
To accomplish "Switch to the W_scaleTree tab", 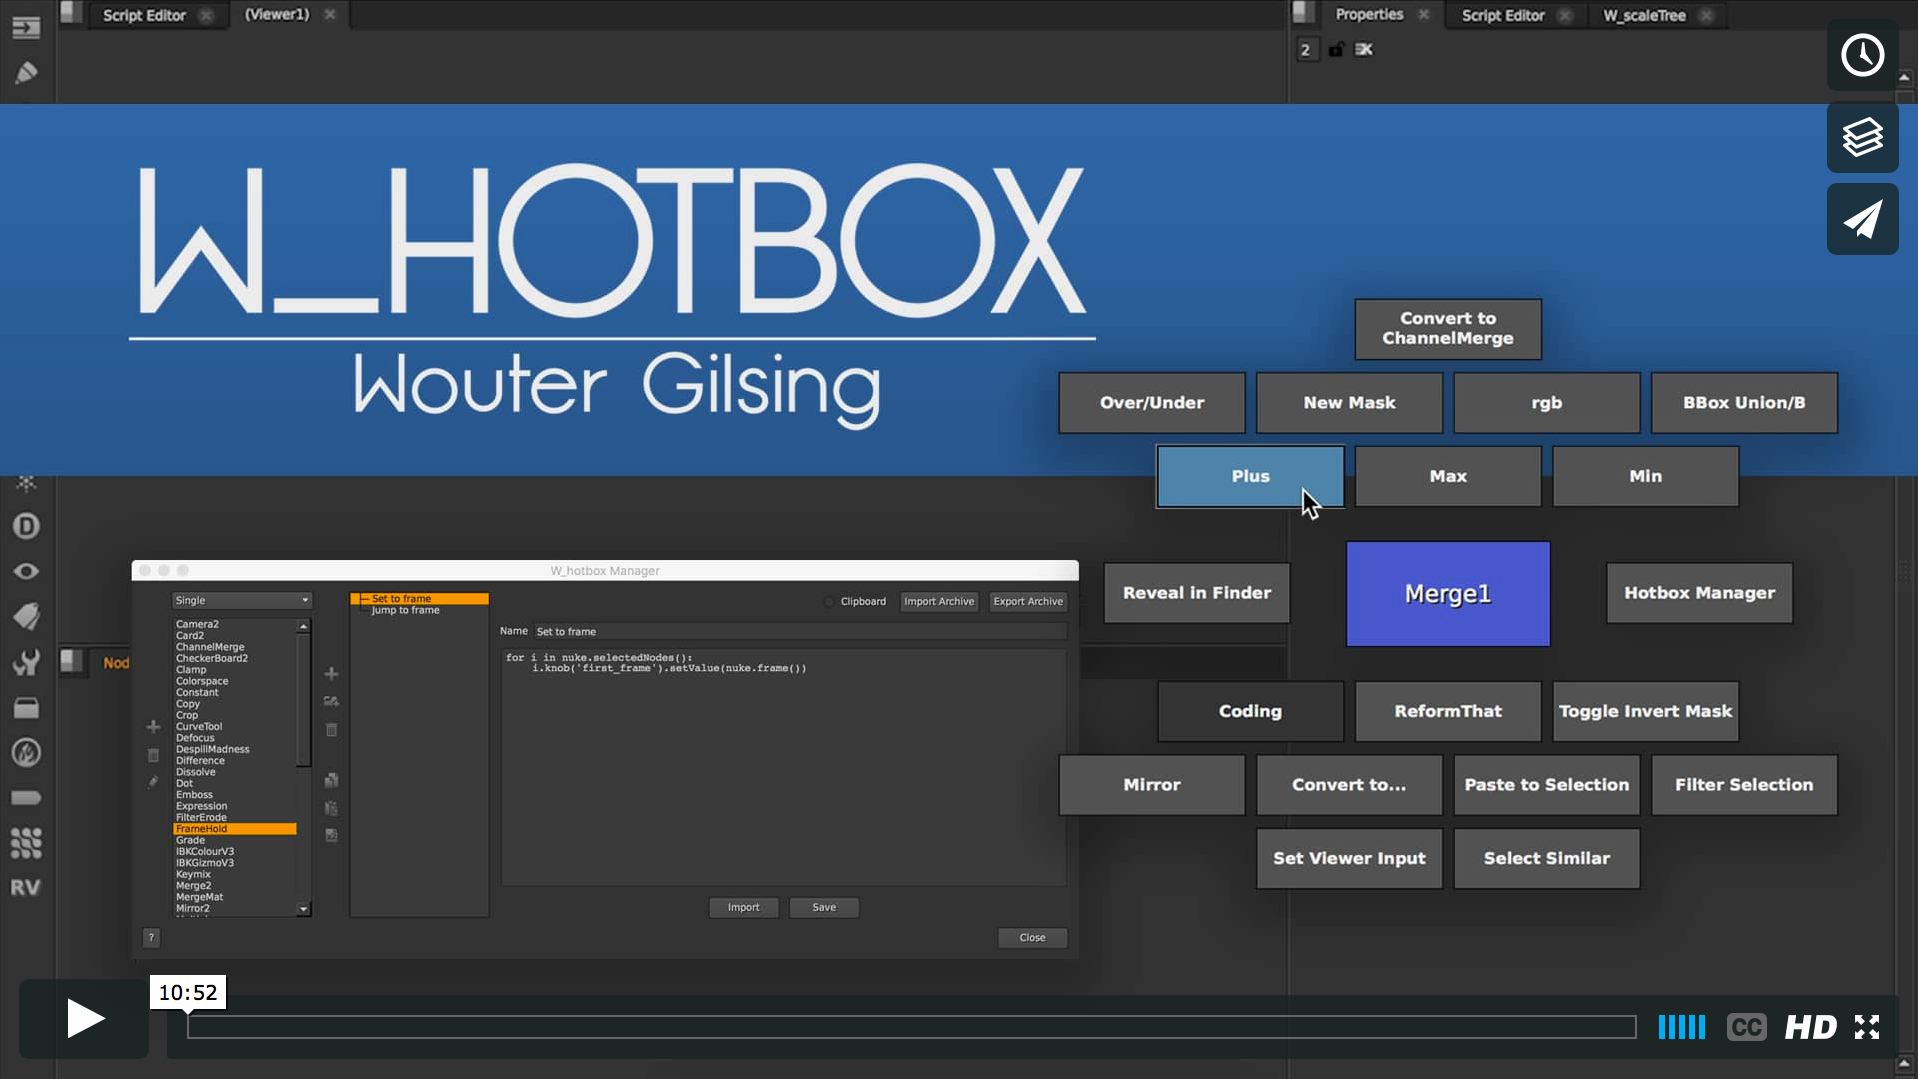I will 1644,15.
